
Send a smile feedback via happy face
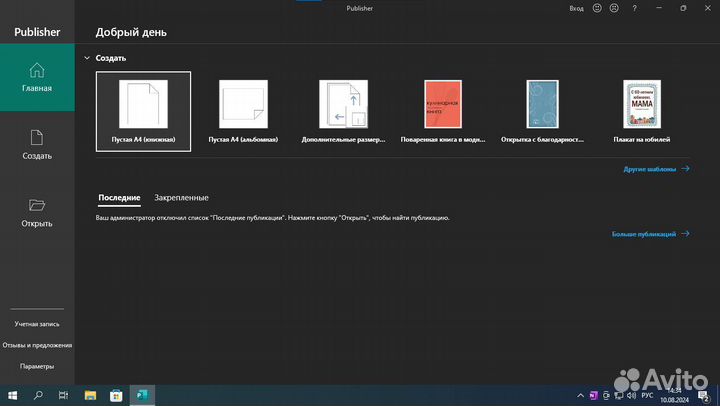(x=597, y=8)
